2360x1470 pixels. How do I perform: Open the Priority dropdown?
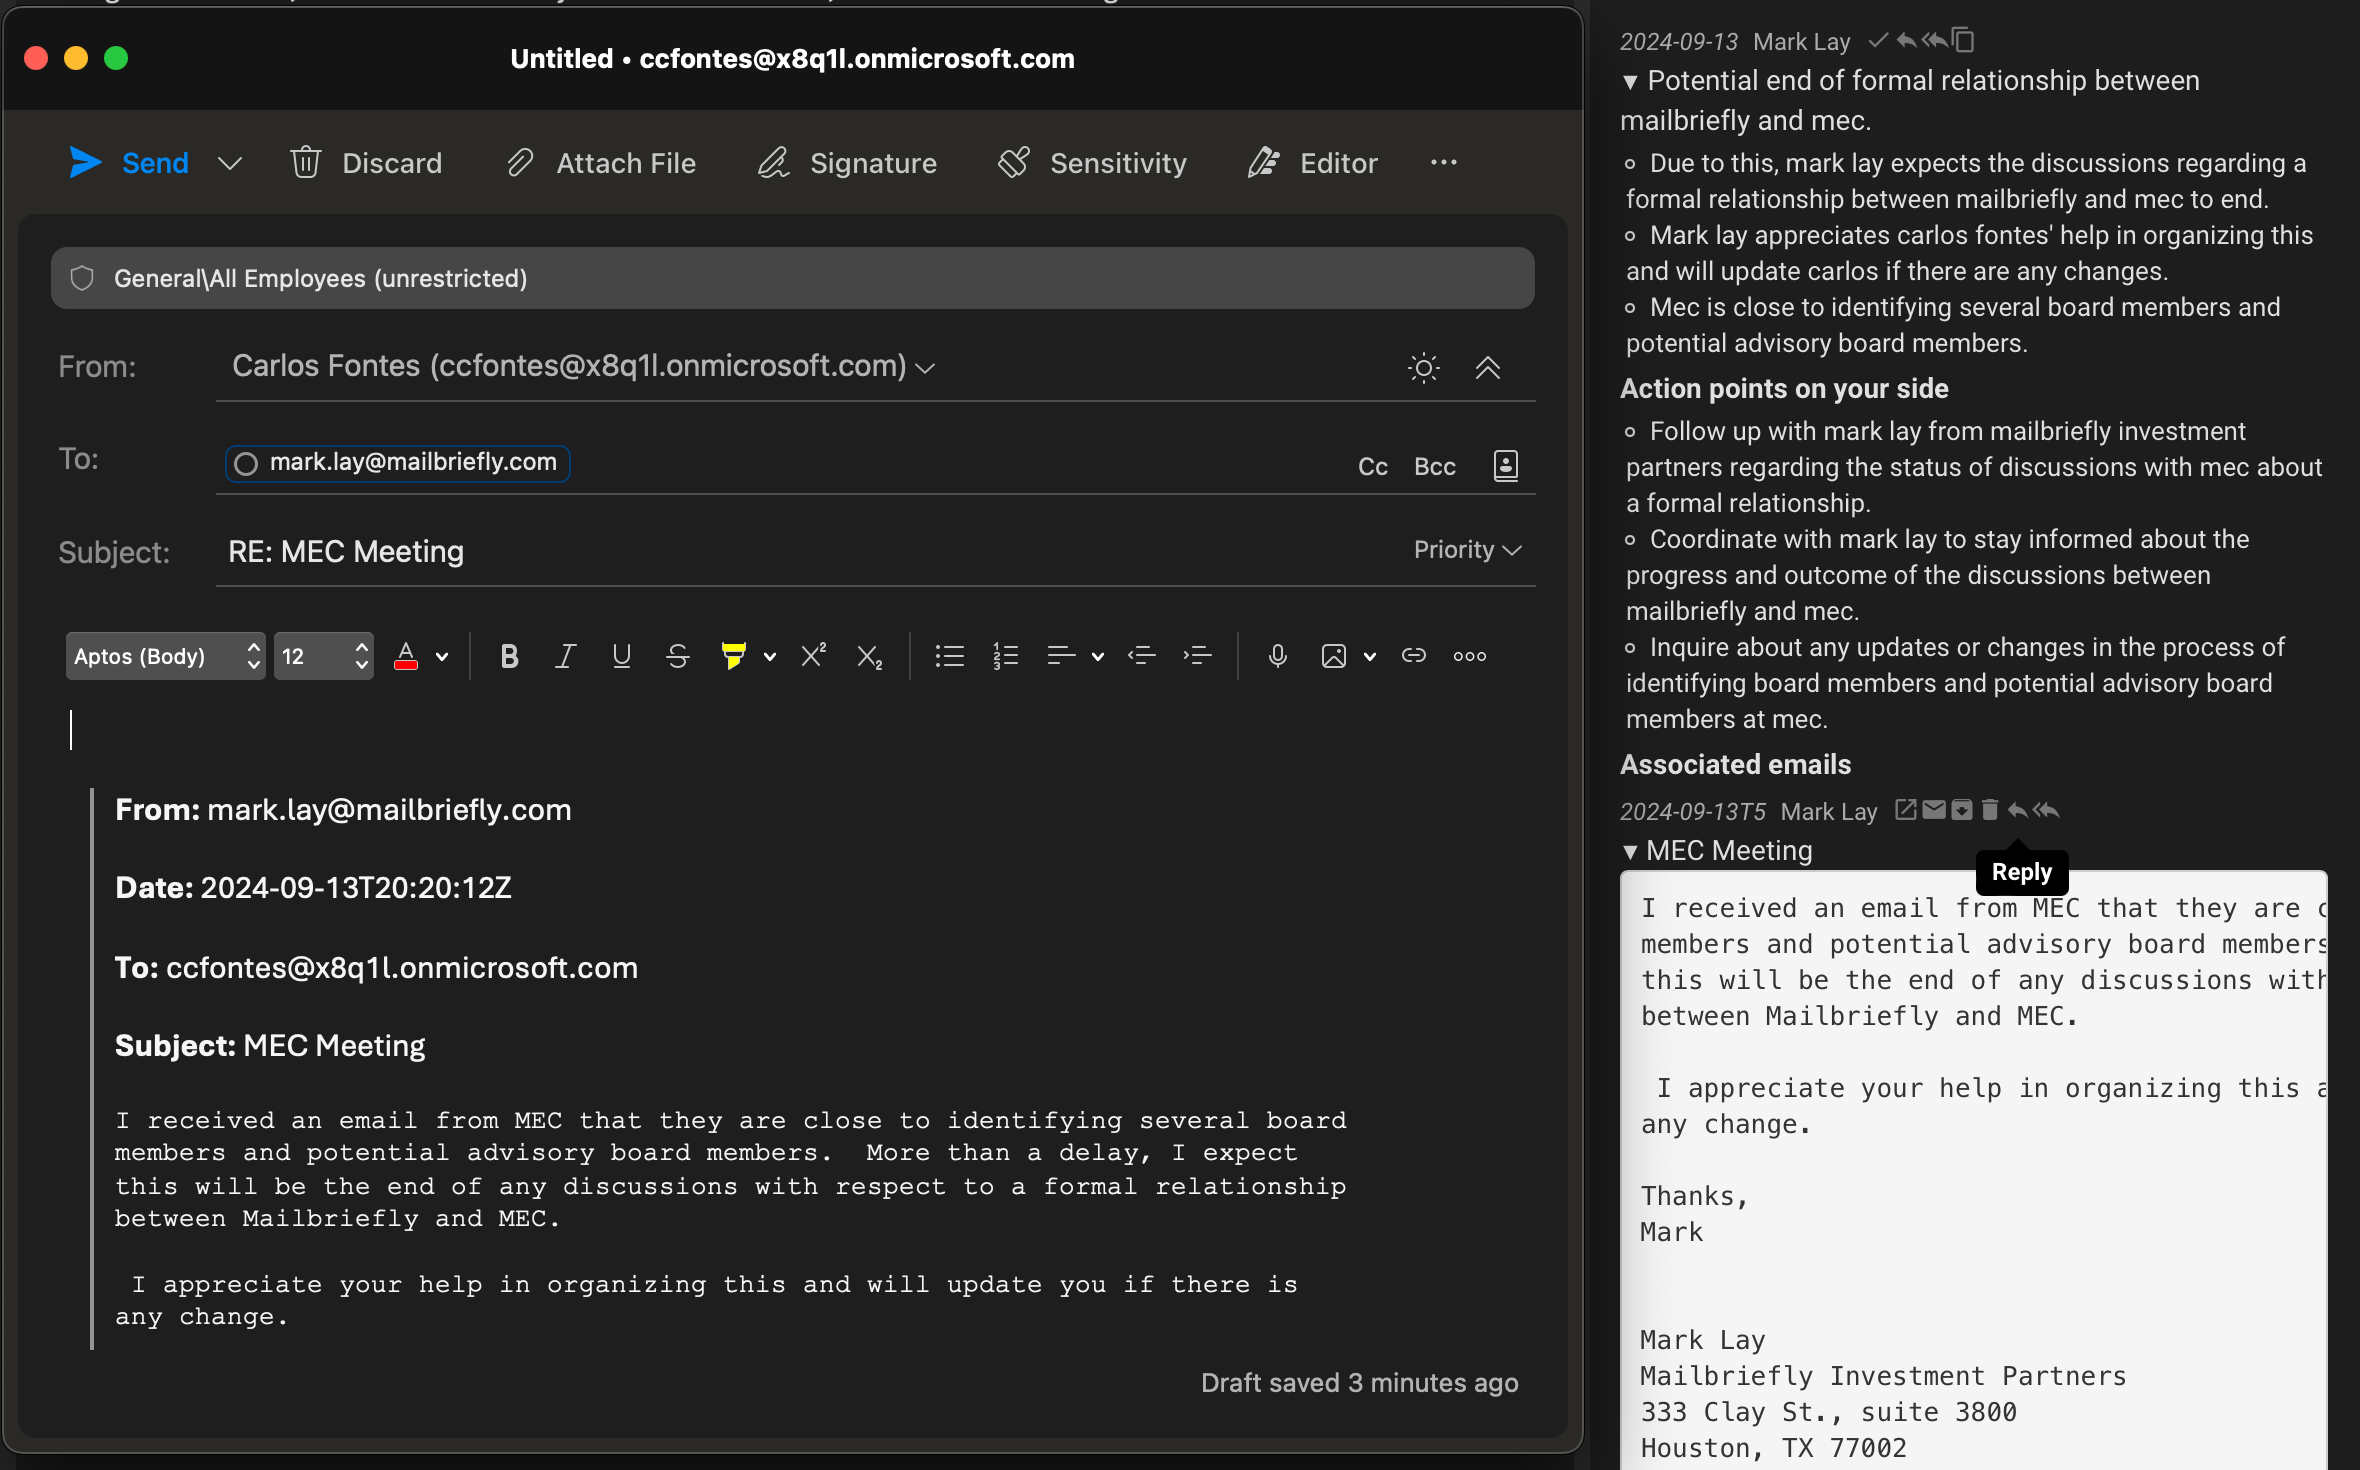pyautogui.click(x=1467, y=550)
